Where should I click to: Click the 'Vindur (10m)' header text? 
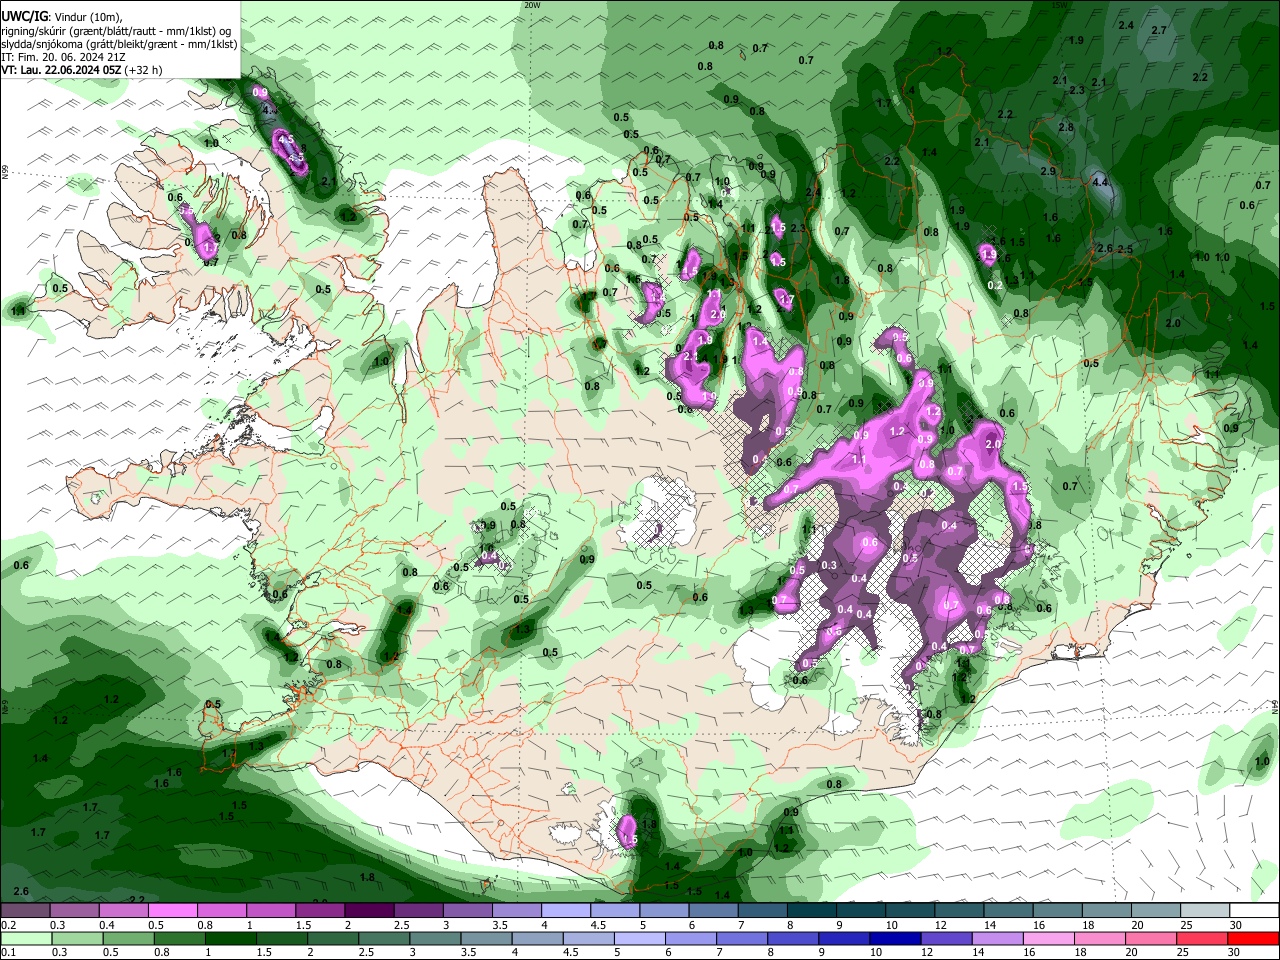86,17
